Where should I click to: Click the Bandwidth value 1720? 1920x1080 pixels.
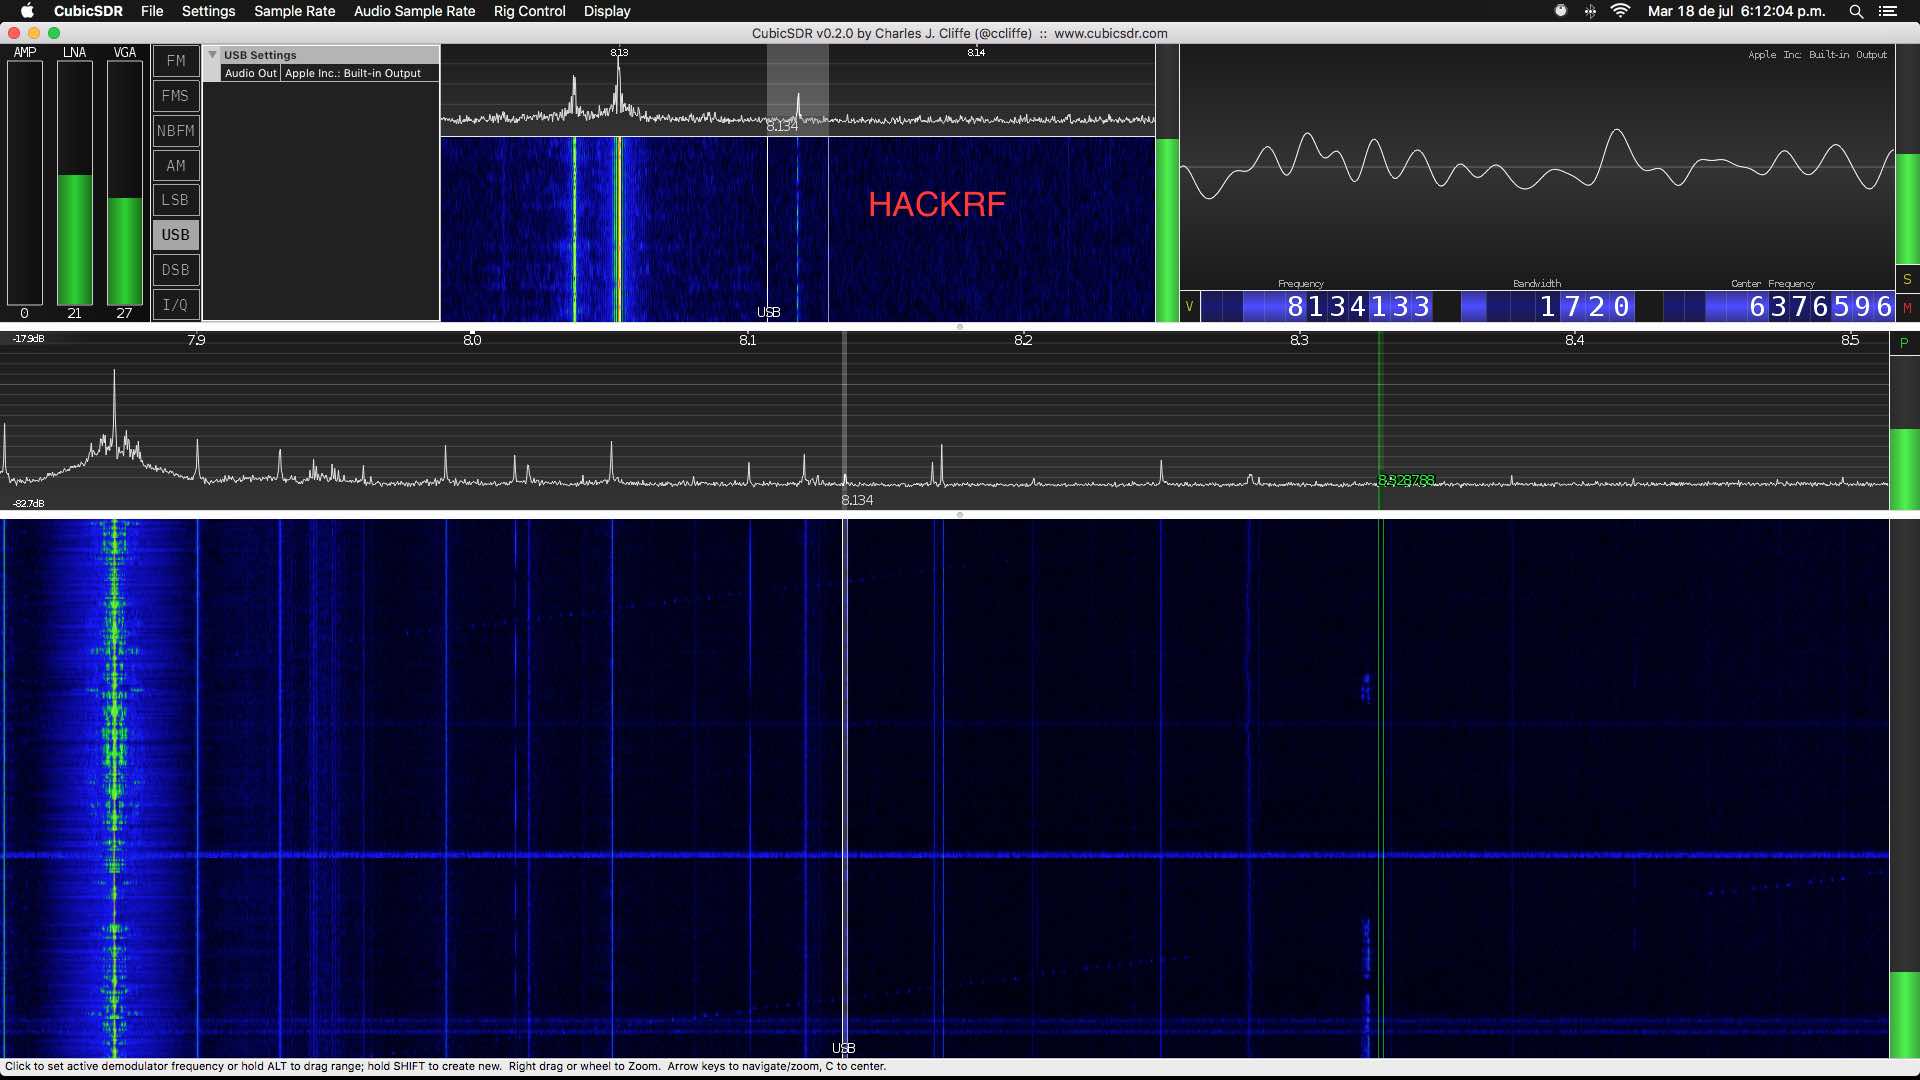click(1585, 306)
